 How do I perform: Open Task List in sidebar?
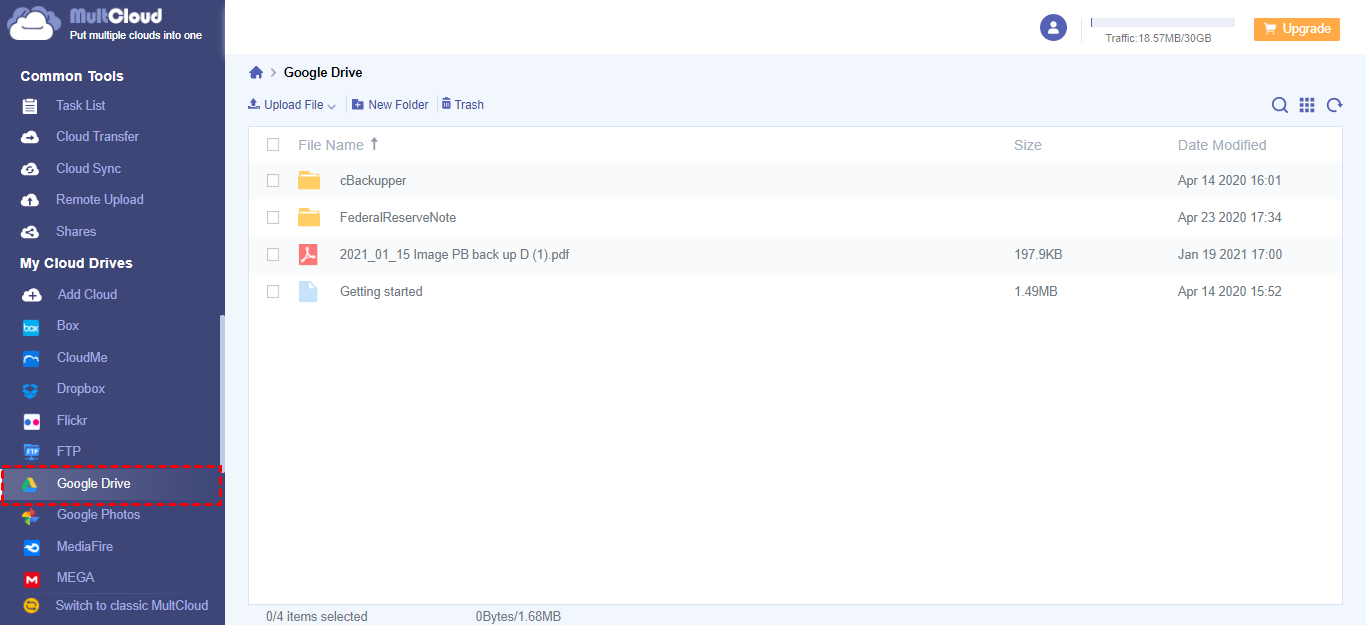80,105
